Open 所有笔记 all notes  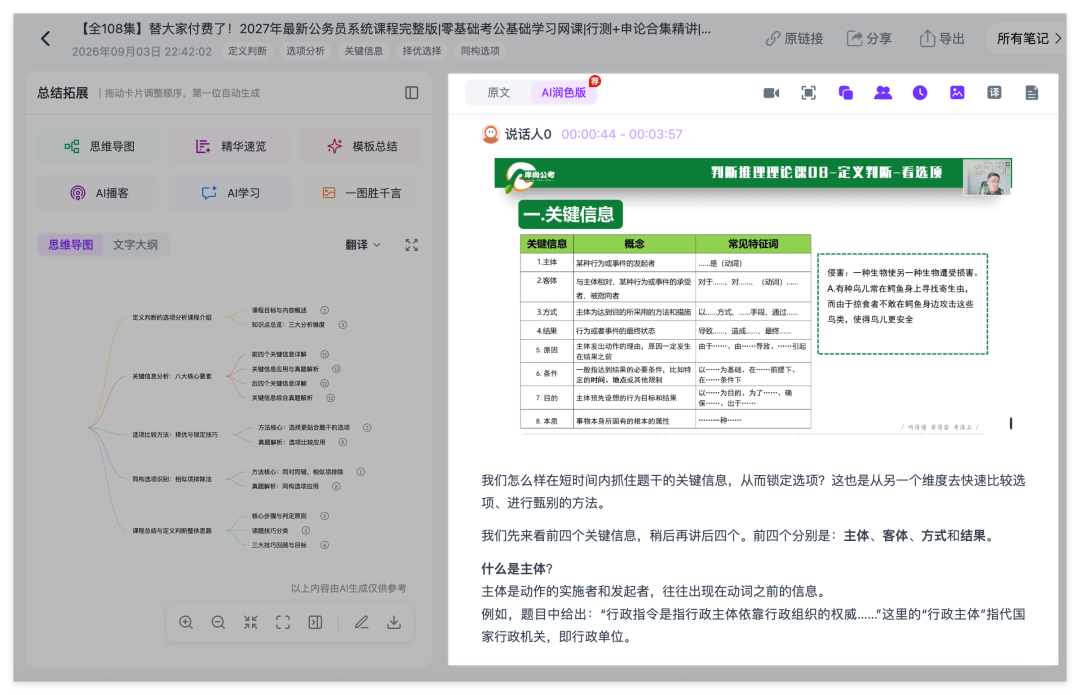pyautogui.click(x=1029, y=39)
